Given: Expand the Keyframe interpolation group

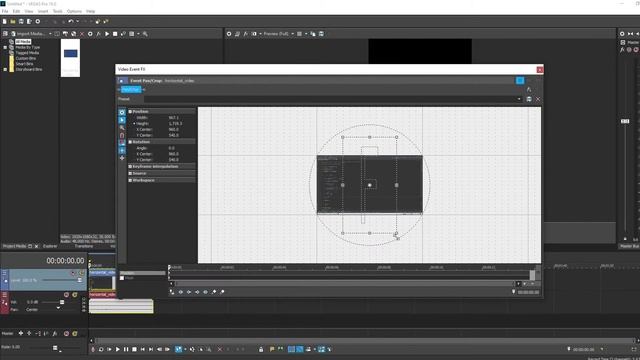Looking at the screenshot, I should [x=130, y=167].
